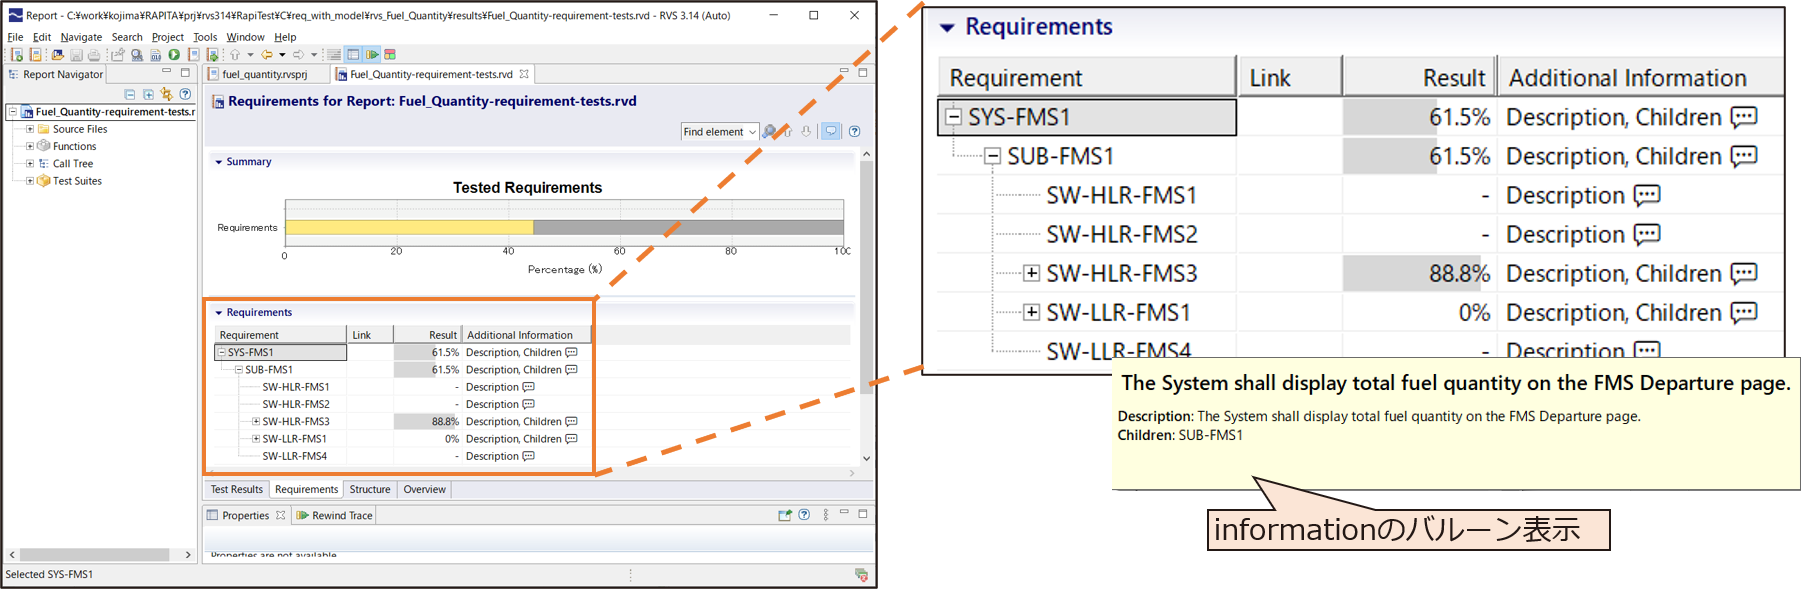
Task: Switch to the Test Results tab
Action: (236, 489)
